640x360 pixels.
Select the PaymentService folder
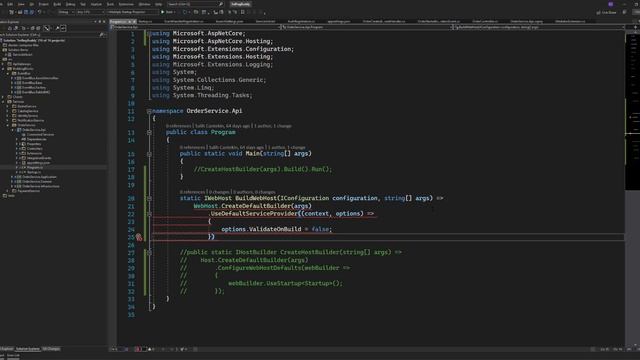(28, 191)
